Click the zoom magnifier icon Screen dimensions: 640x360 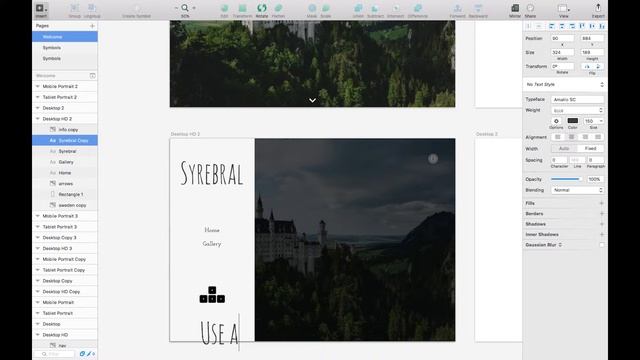coord(185,8)
